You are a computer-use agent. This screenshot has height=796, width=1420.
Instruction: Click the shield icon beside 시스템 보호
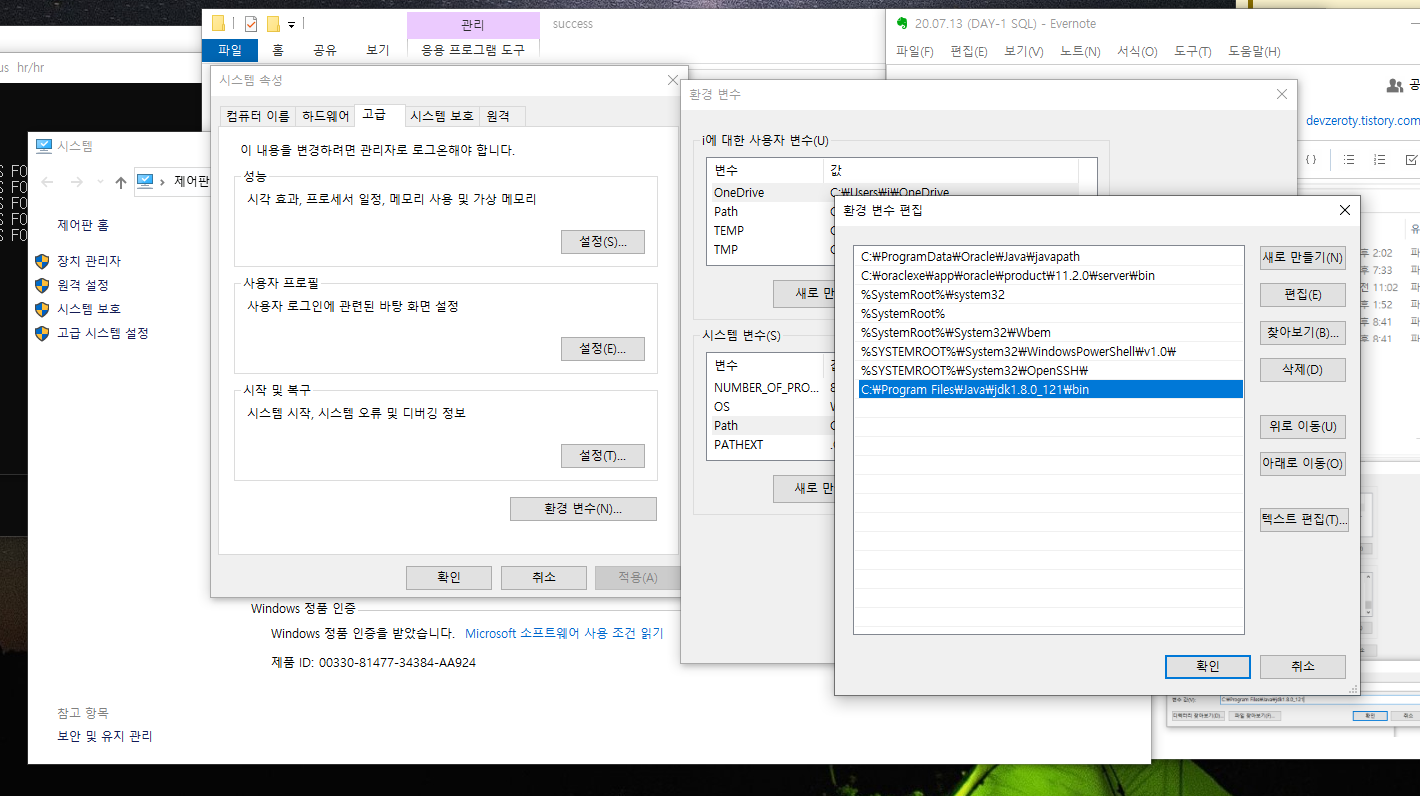42,309
